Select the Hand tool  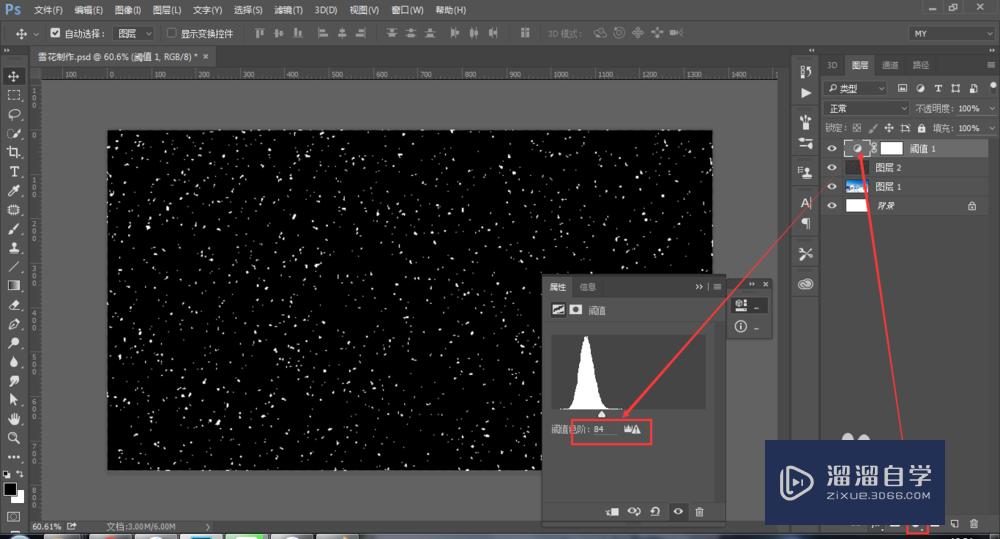click(x=13, y=419)
